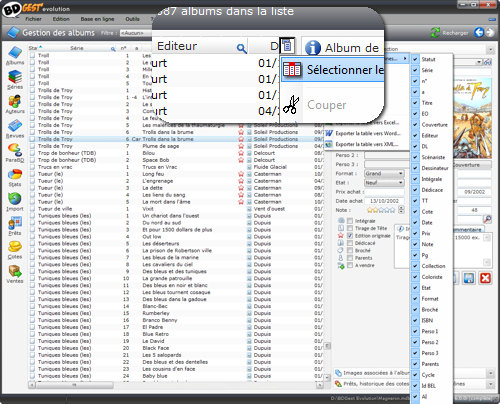The width and height of the screenshot is (500, 404).
Task: Click the Recharger button label
Action: [455, 33]
